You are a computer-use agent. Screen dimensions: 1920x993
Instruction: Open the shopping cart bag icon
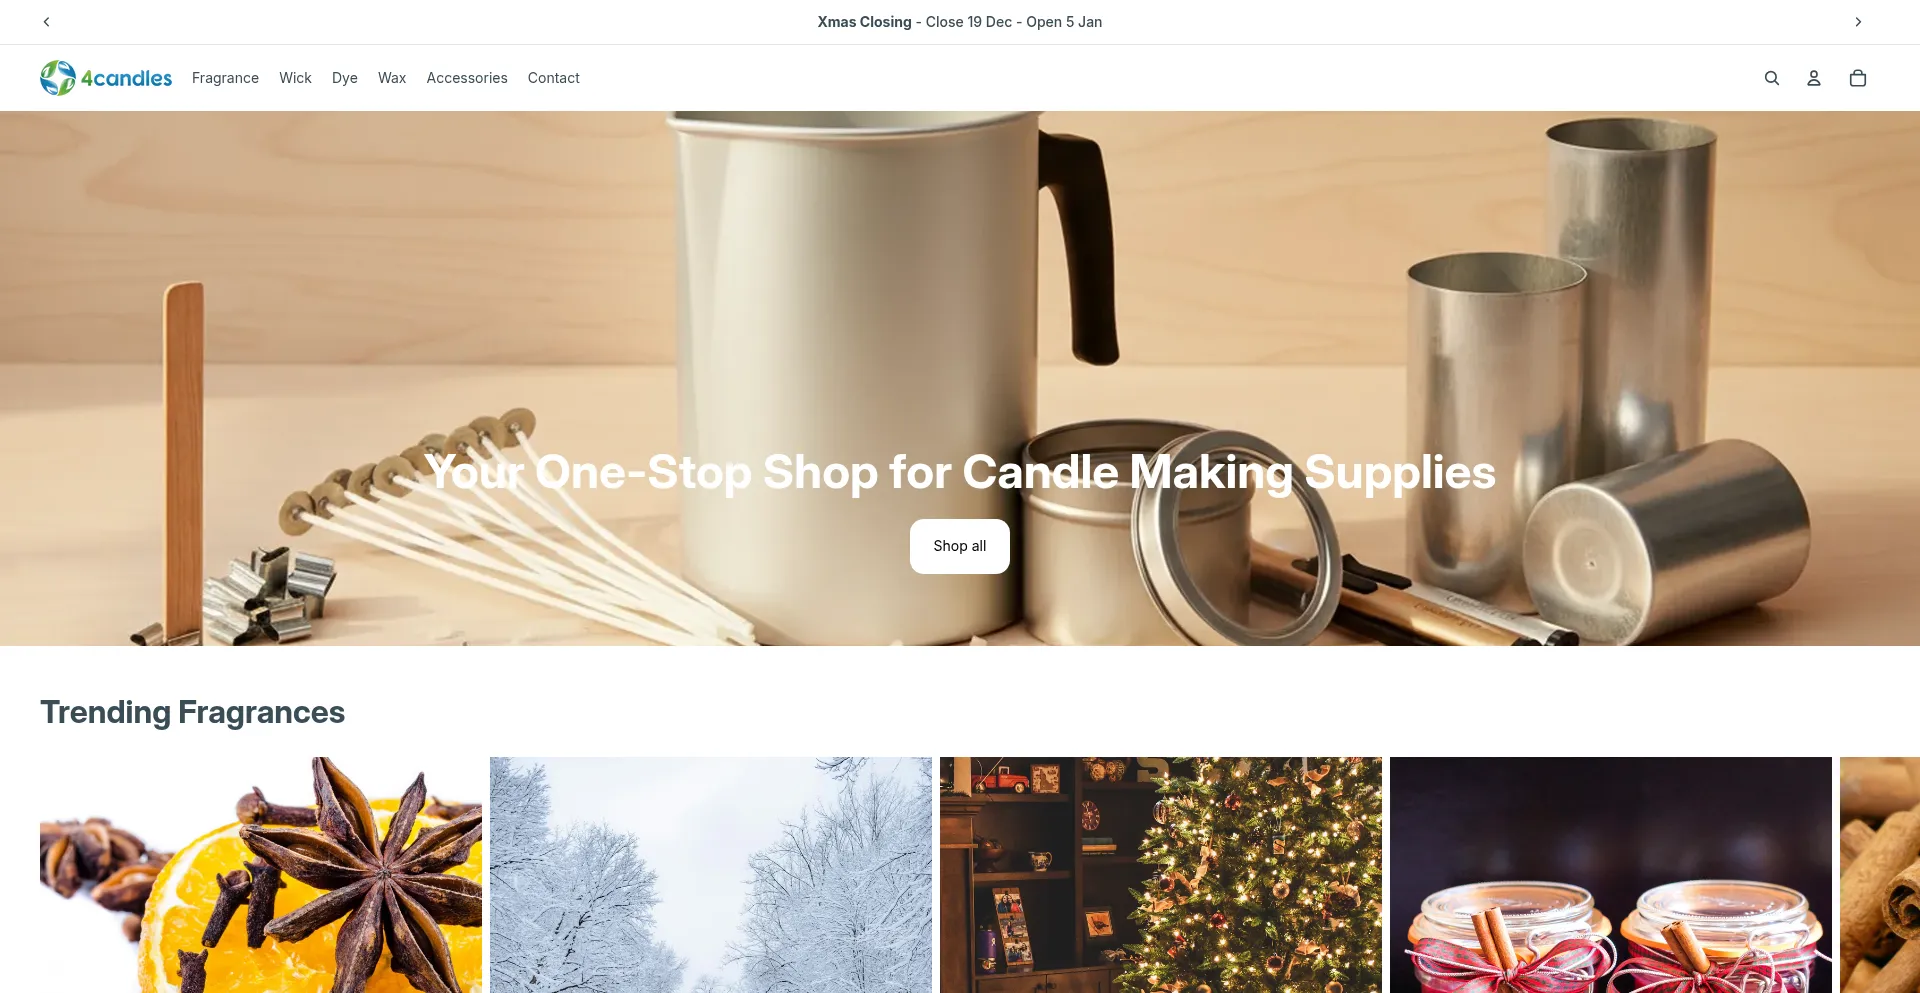[x=1857, y=78]
